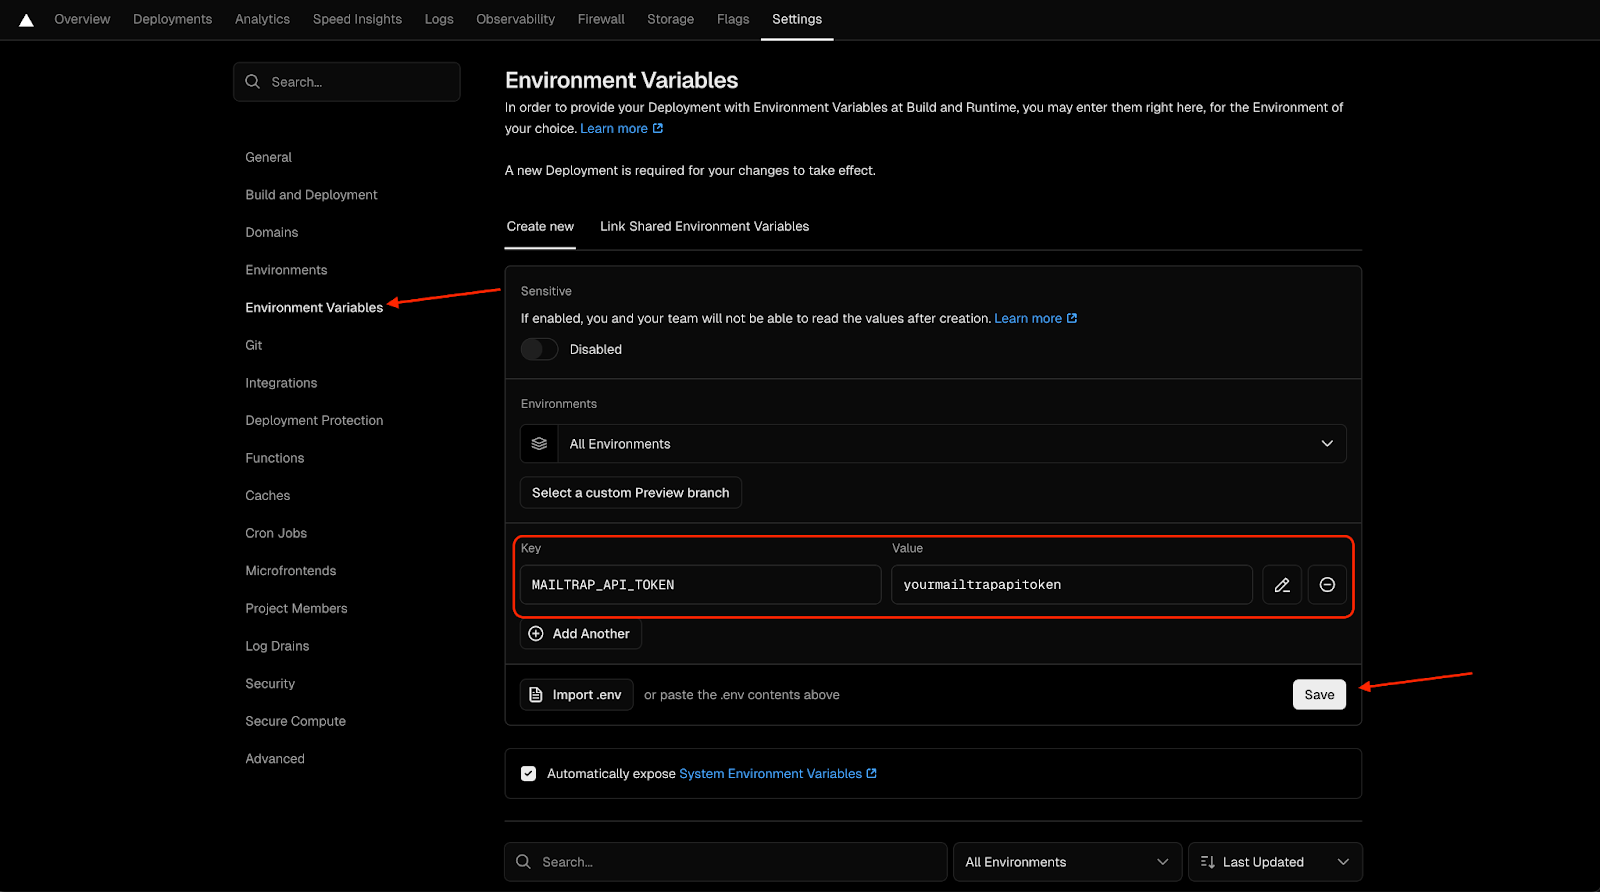Click the magnifier icon in sidebar search

(253, 82)
